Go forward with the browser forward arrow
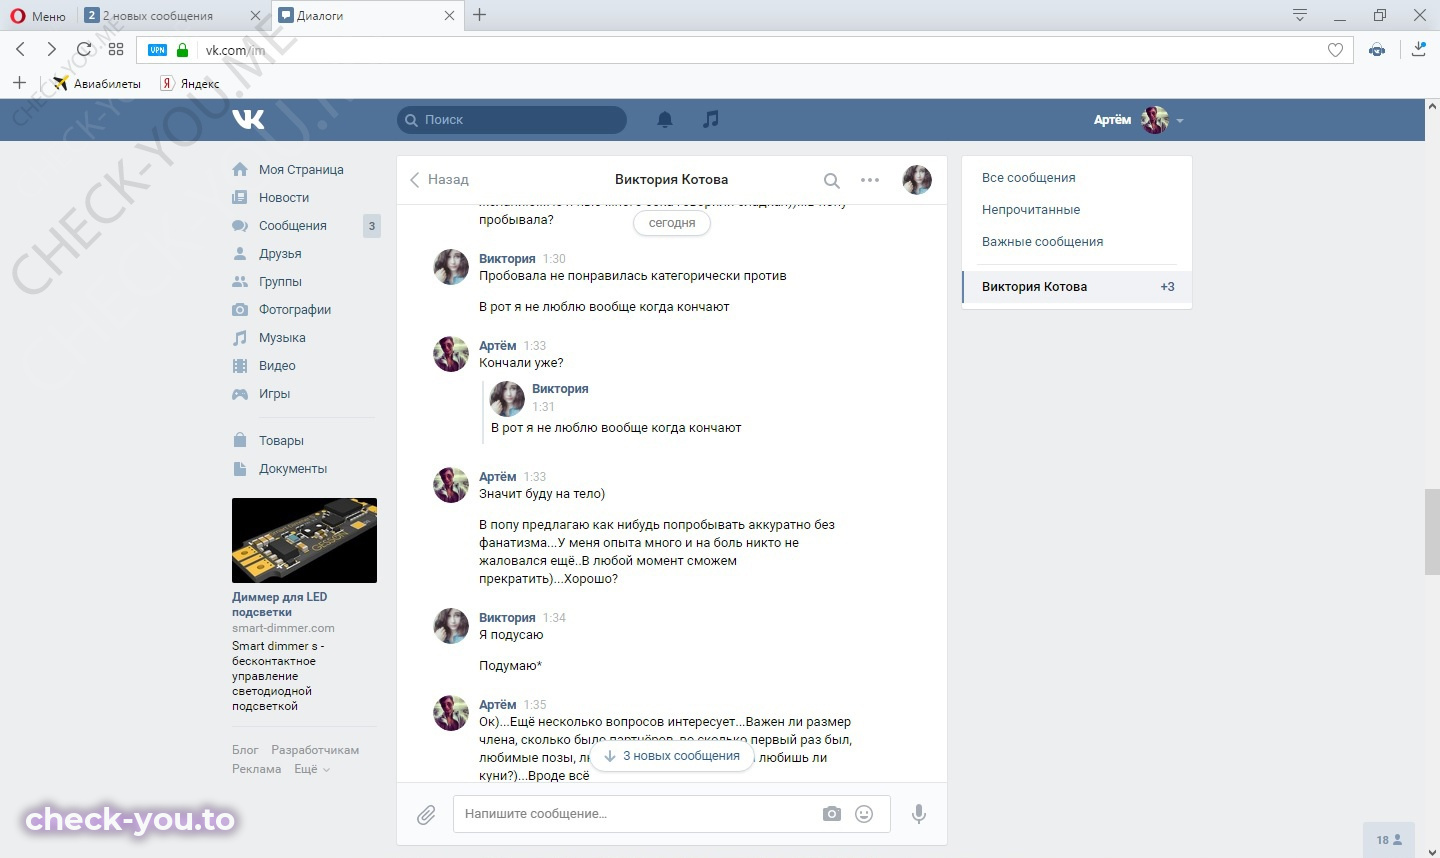Image resolution: width=1440 pixels, height=858 pixels. click(x=52, y=49)
